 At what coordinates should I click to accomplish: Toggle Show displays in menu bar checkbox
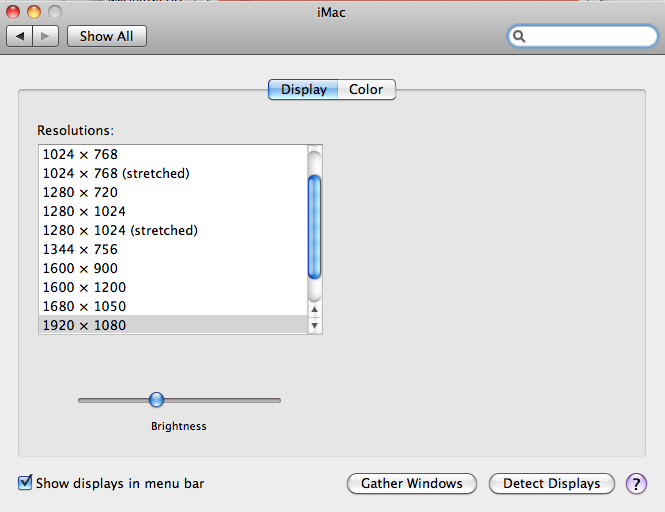pos(25,483)
